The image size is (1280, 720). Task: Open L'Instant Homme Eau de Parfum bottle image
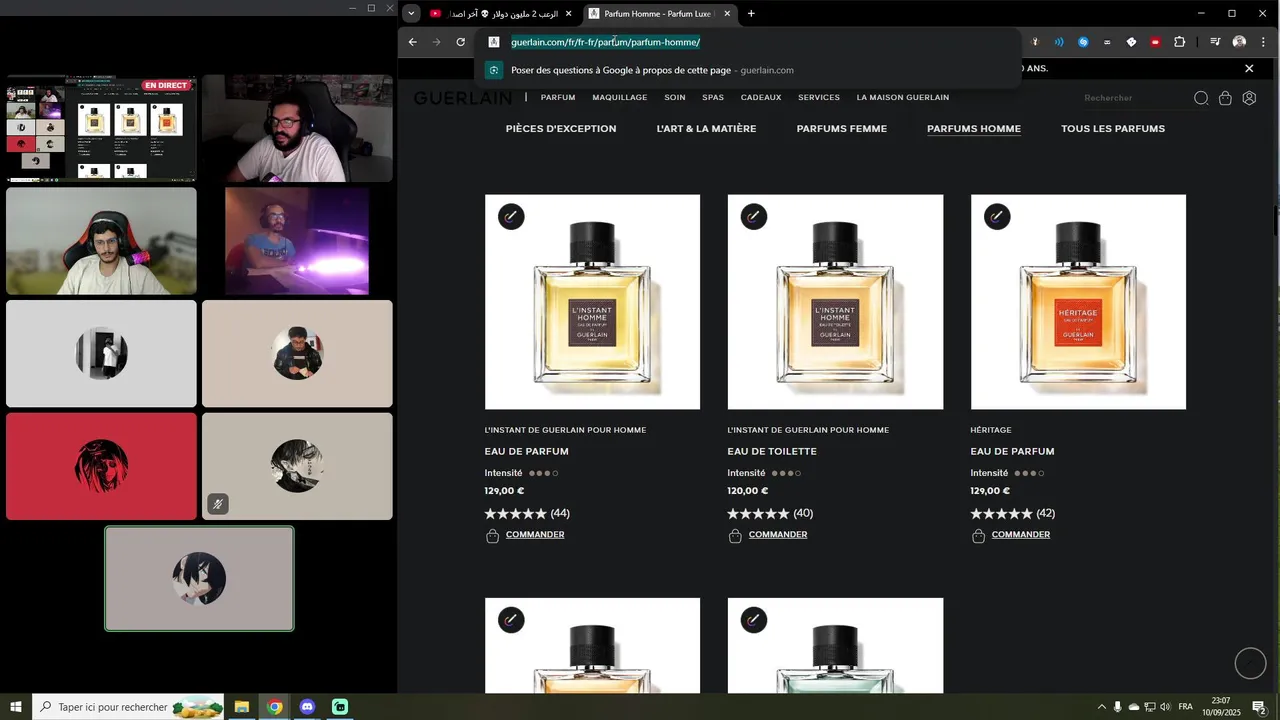coord(592,302)
